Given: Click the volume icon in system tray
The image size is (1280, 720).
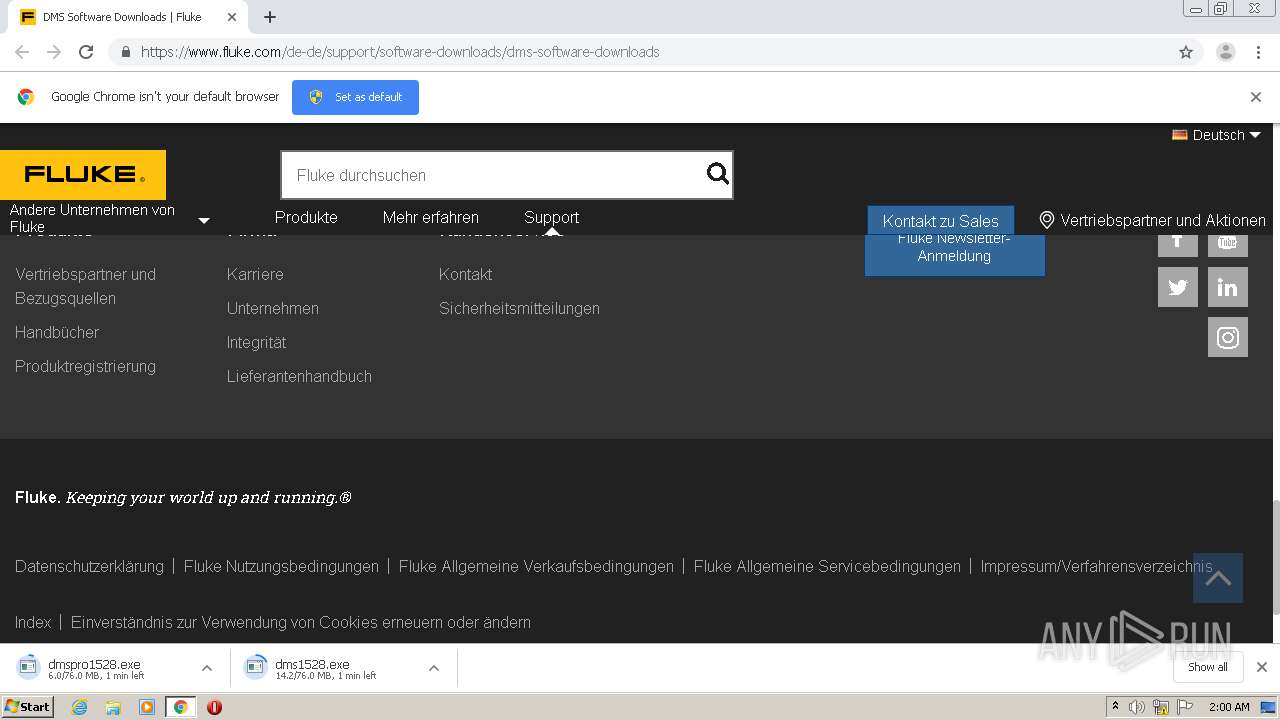Looking at the screenshot, I should pos(1137,707).
